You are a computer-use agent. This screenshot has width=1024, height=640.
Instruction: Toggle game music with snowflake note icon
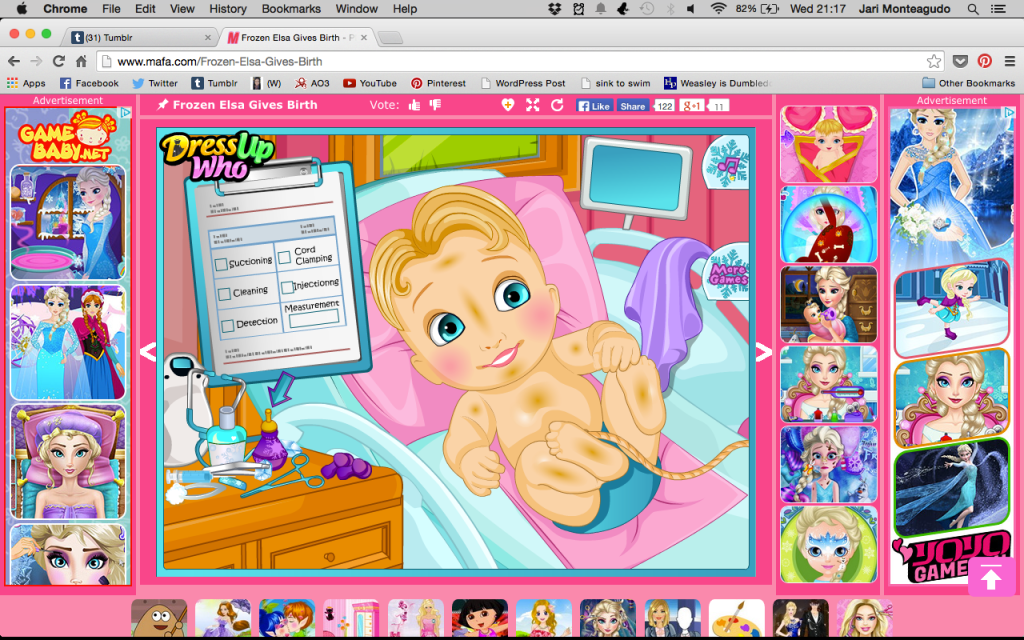click(x=727, y=160)
